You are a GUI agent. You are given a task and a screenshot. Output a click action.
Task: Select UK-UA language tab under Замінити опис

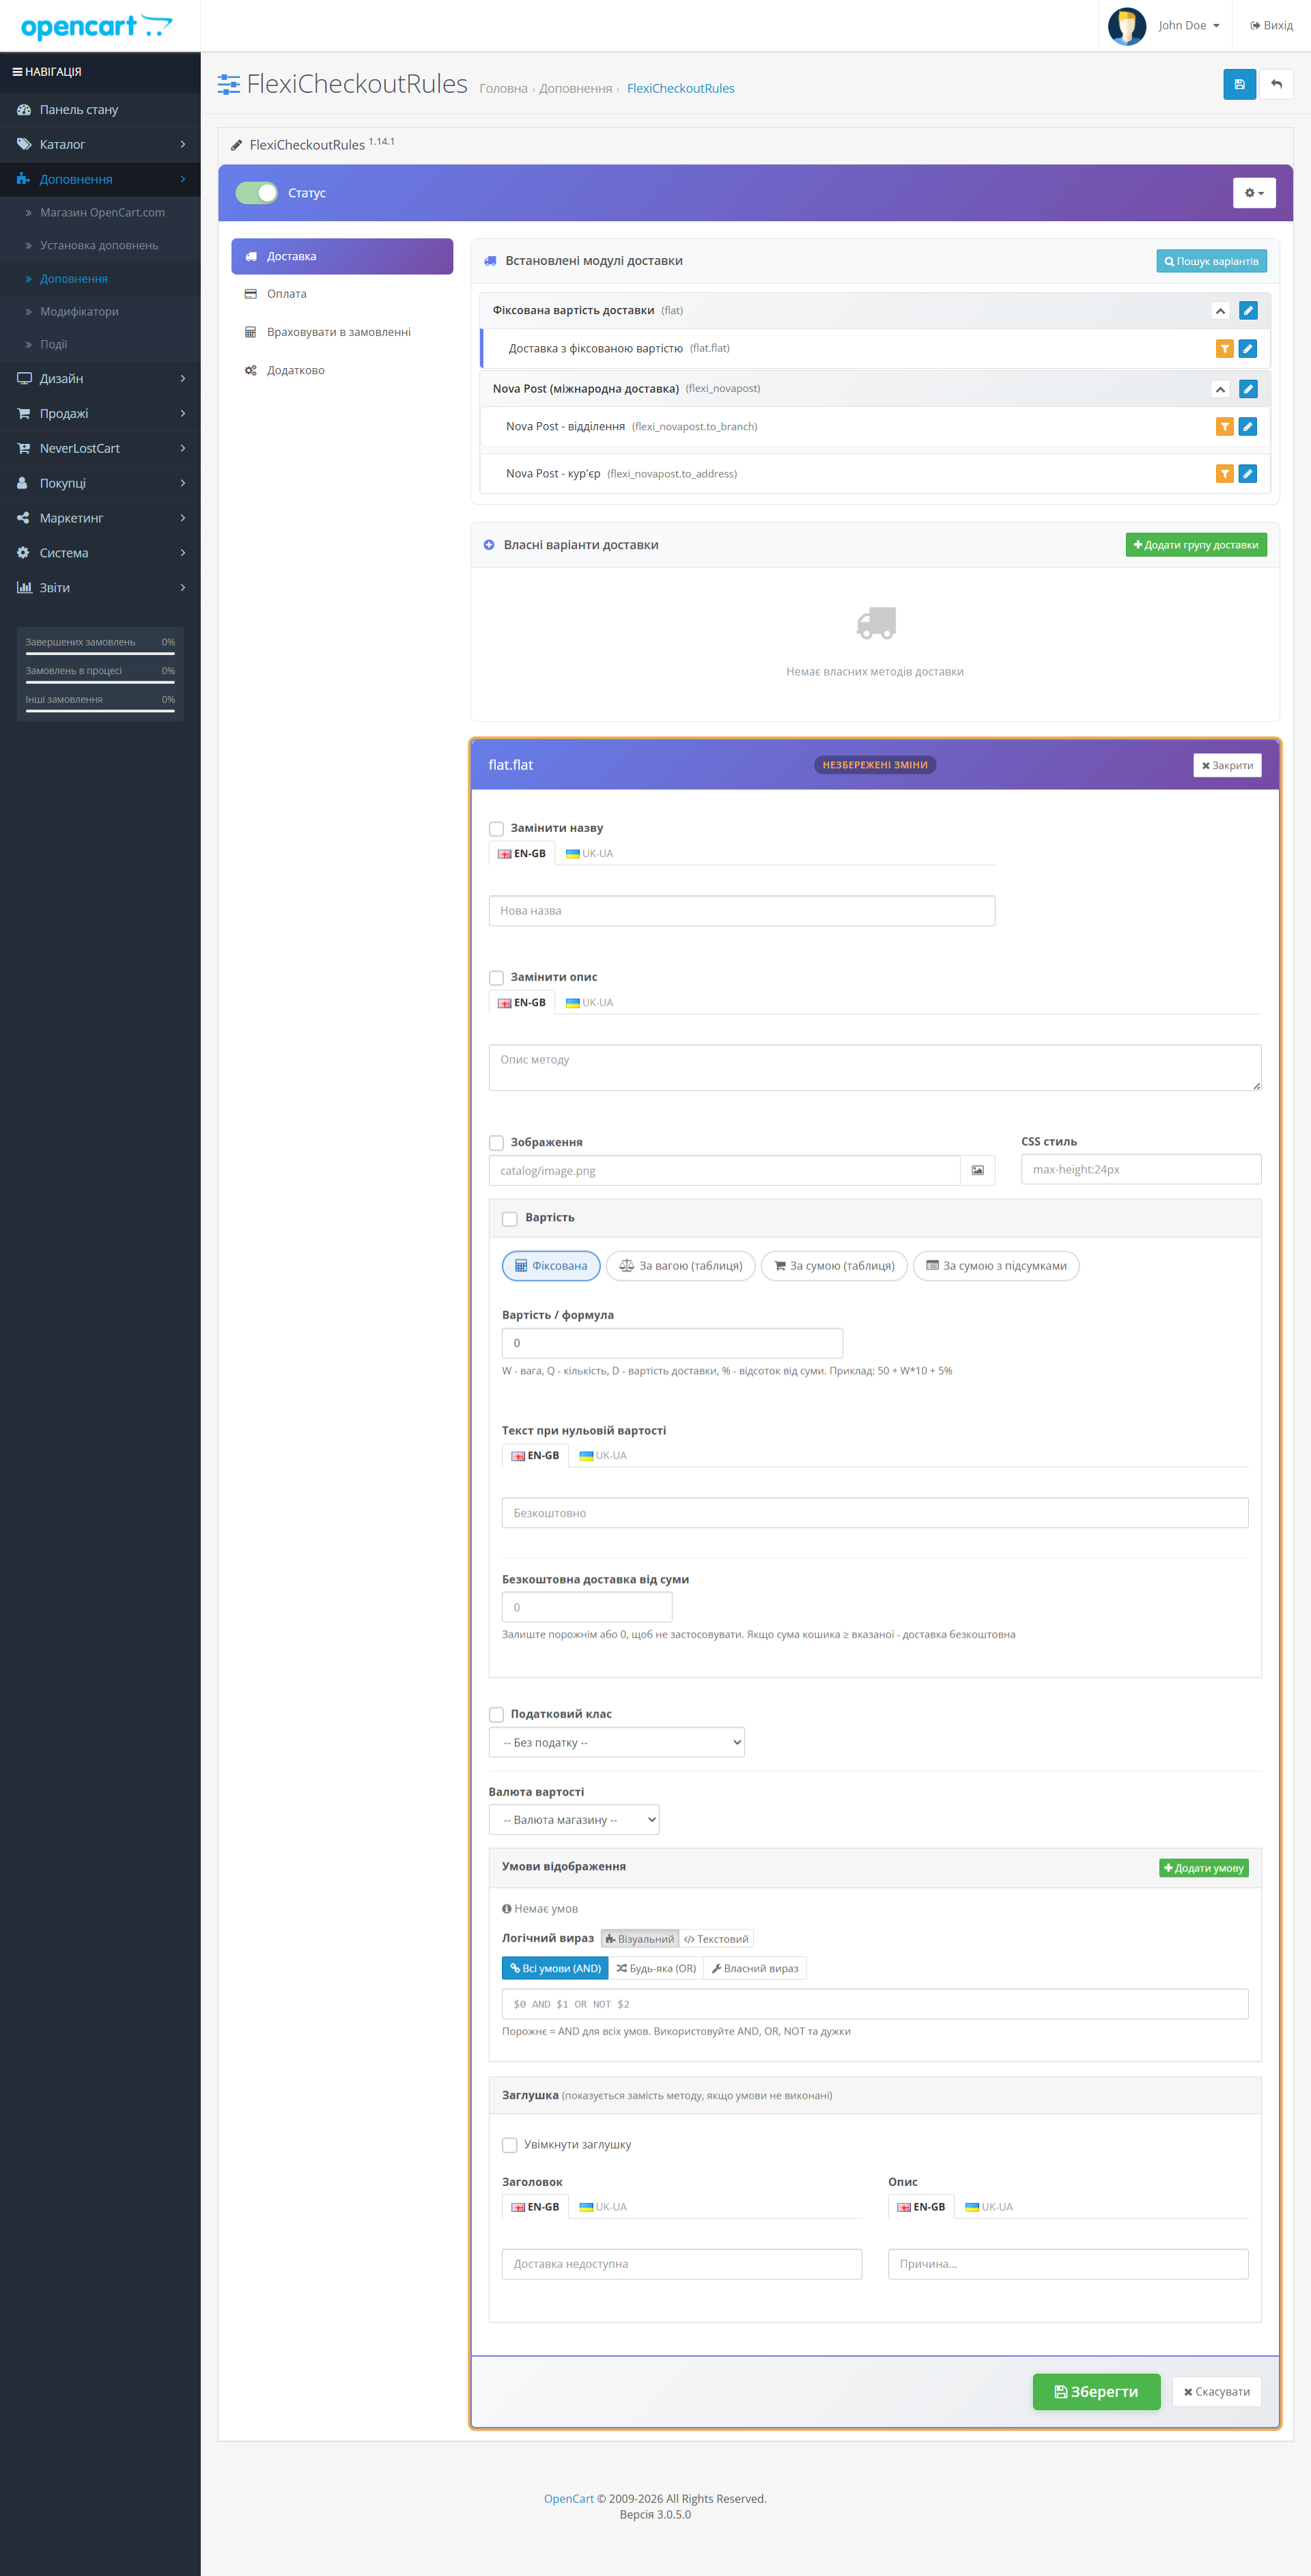(x=590, y=1003)
